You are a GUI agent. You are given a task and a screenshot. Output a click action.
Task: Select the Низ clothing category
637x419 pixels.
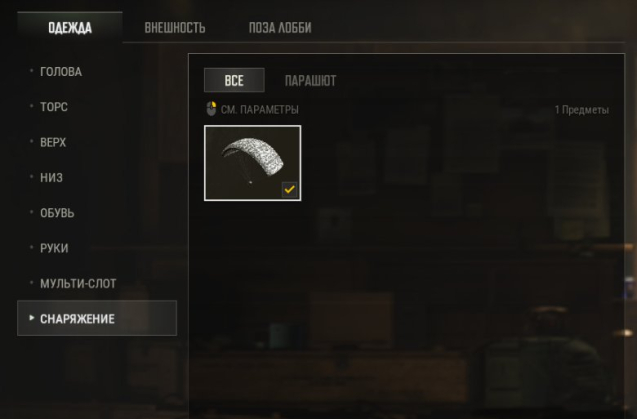[x=51, y=178]
